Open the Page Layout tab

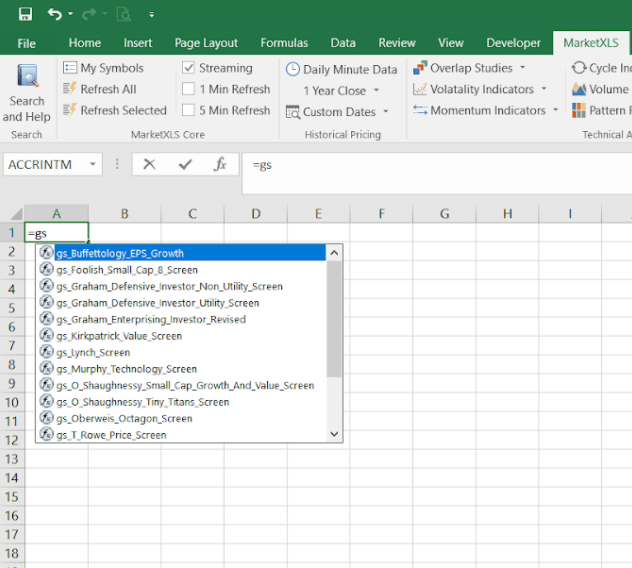point(206,43)
